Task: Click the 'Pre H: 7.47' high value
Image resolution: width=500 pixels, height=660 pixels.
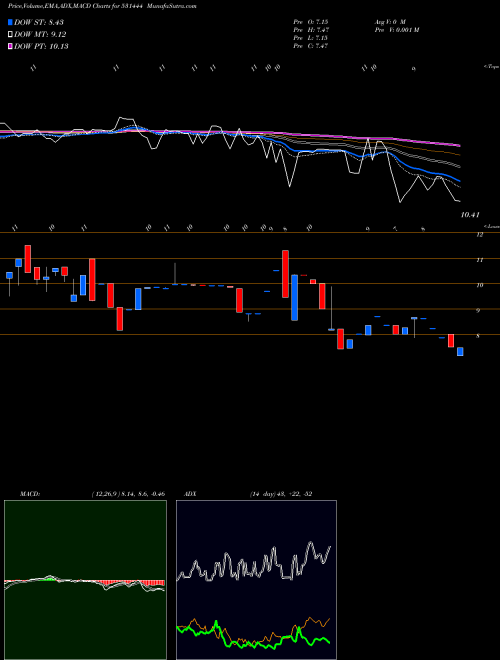Action: [311, 29]
